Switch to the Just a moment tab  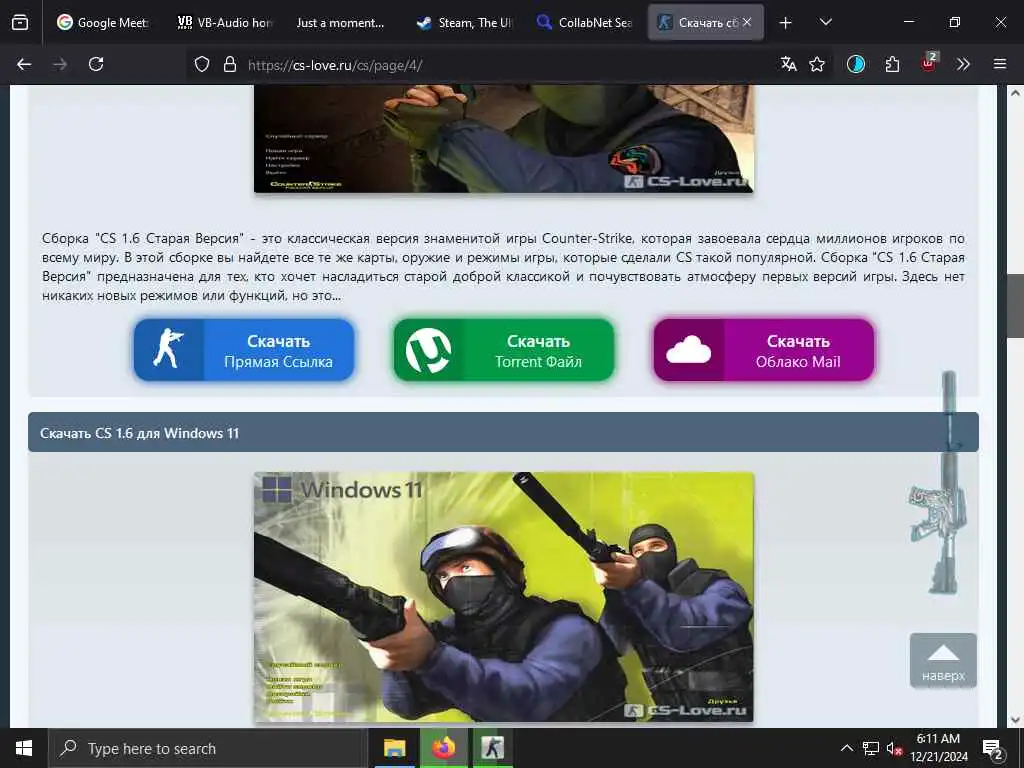pyautogui.click(x=341, y=22)
